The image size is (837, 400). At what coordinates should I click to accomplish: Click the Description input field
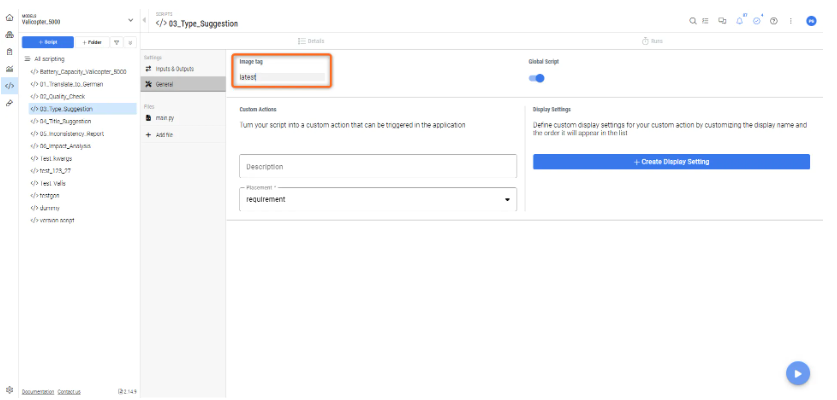click(x=378, y=166)
